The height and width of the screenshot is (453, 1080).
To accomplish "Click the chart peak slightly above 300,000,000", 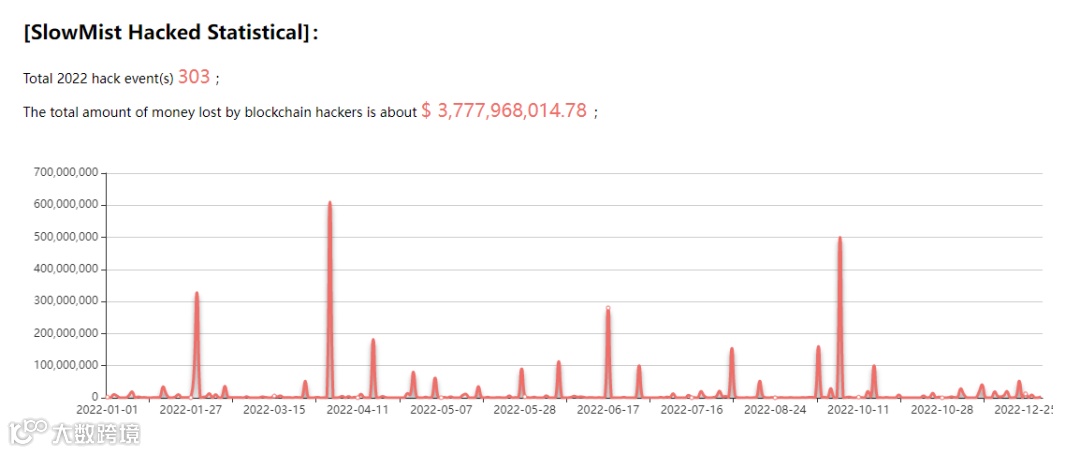I will pyautogui.click(x=196, y=293).
